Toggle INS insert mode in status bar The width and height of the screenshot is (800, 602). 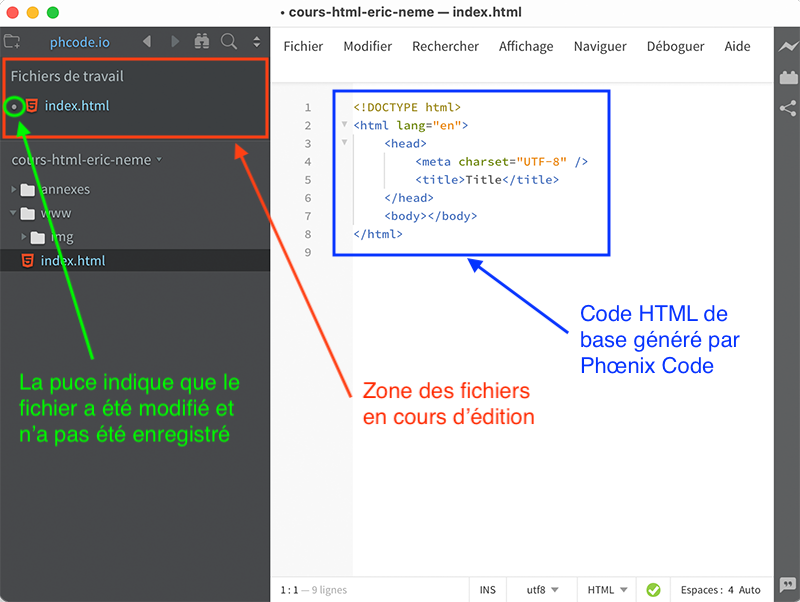(x=487, y=590)
